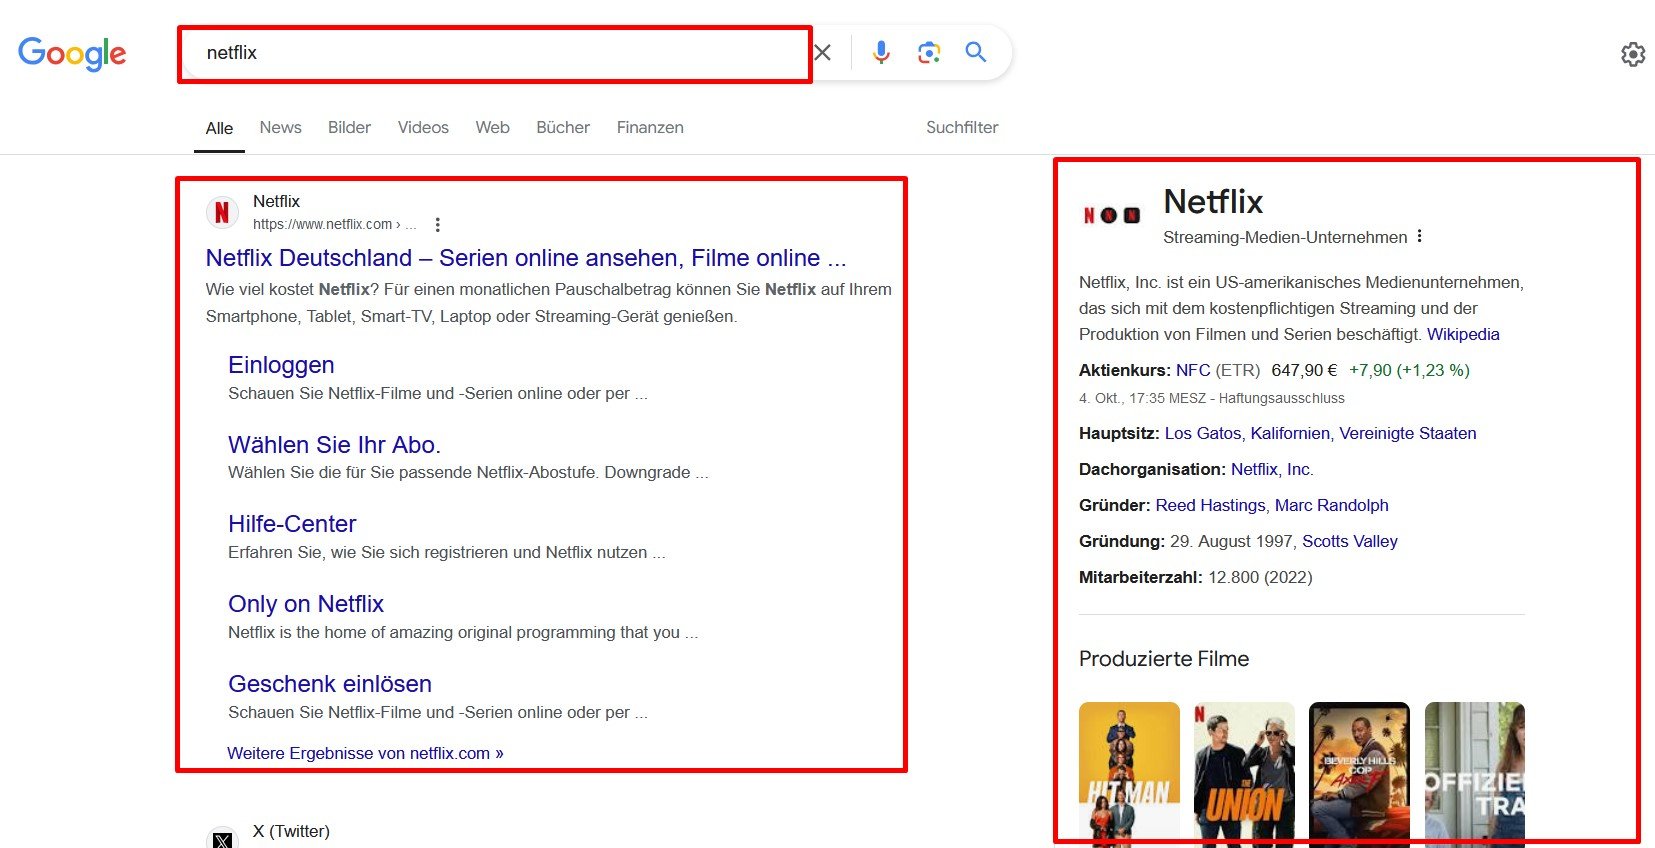Open Google Lens image search icon
Viewport: 1655px width, 848px height.
click(x=929, y=52)
